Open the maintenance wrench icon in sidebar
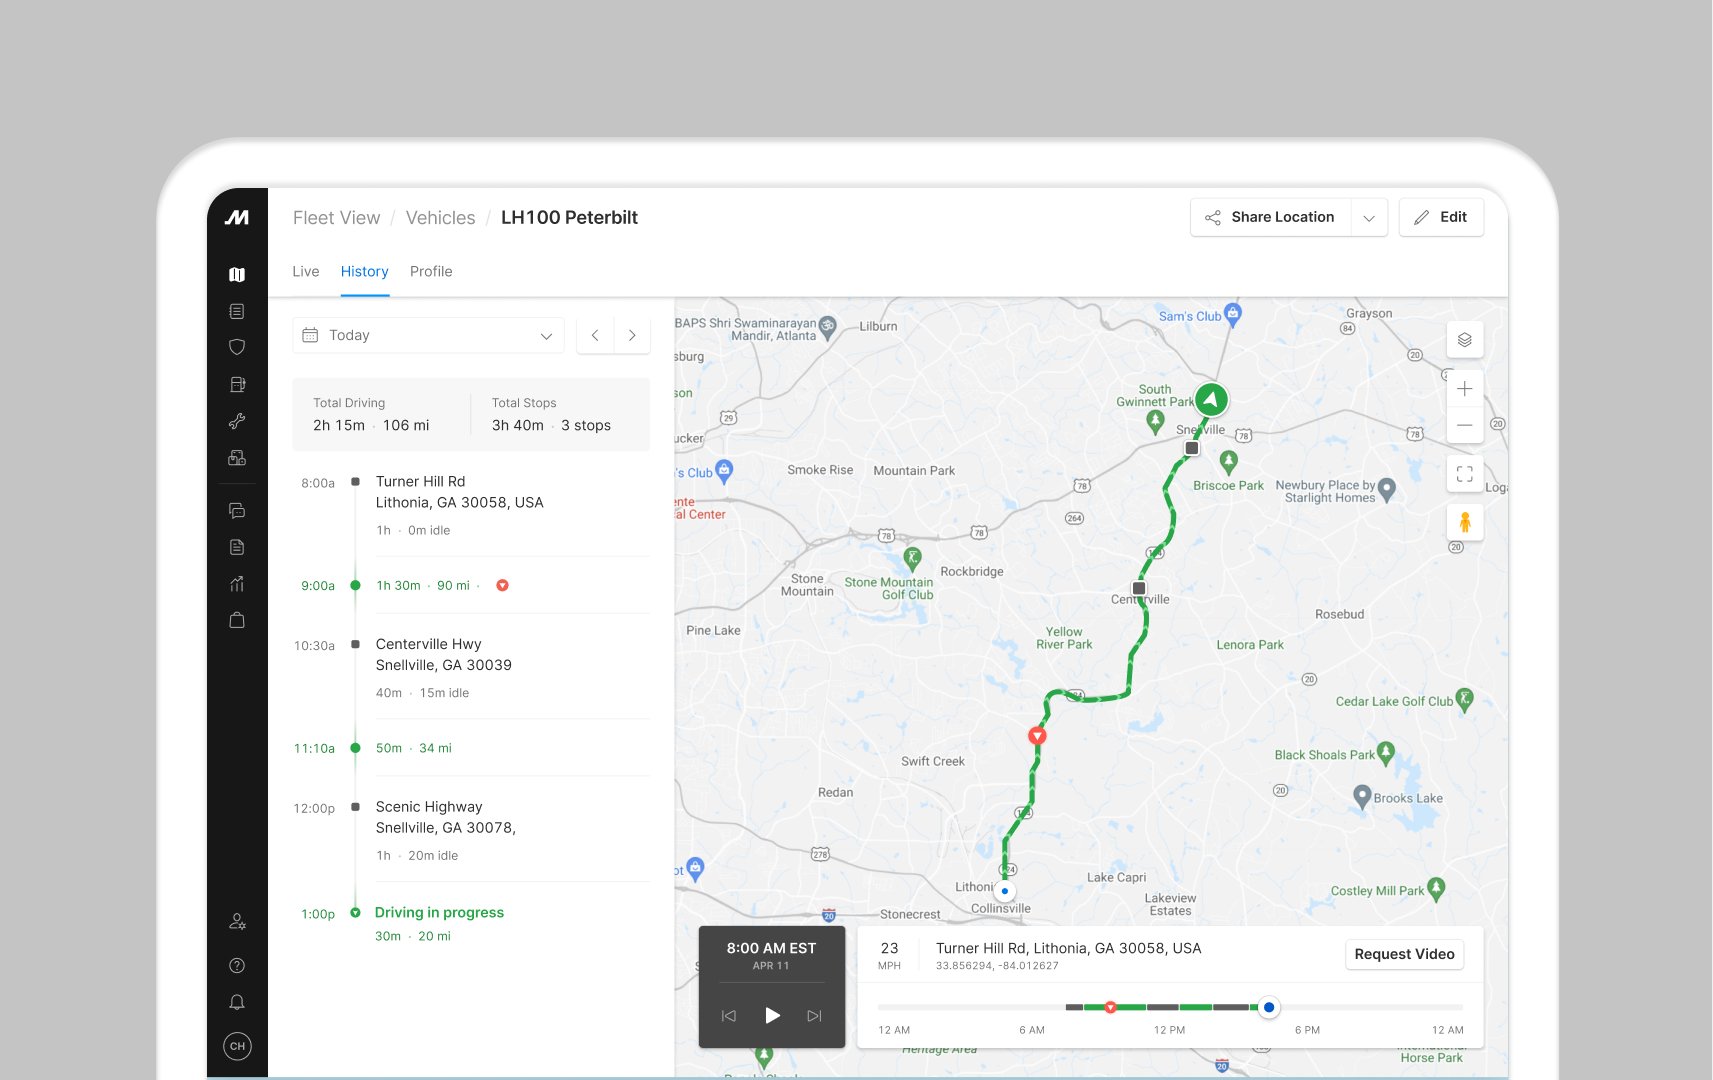Screen dimensions: 1713x1080 [237, 421]
